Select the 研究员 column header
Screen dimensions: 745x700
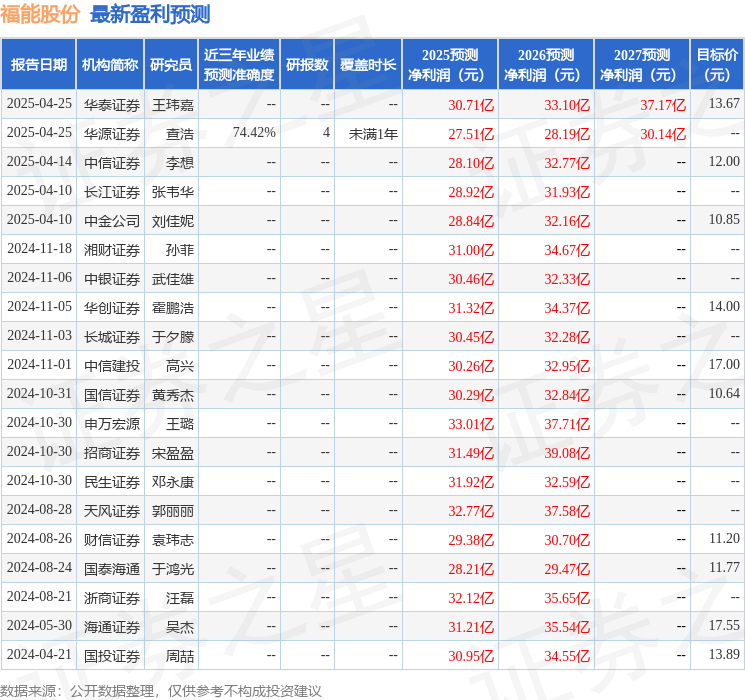171,65
